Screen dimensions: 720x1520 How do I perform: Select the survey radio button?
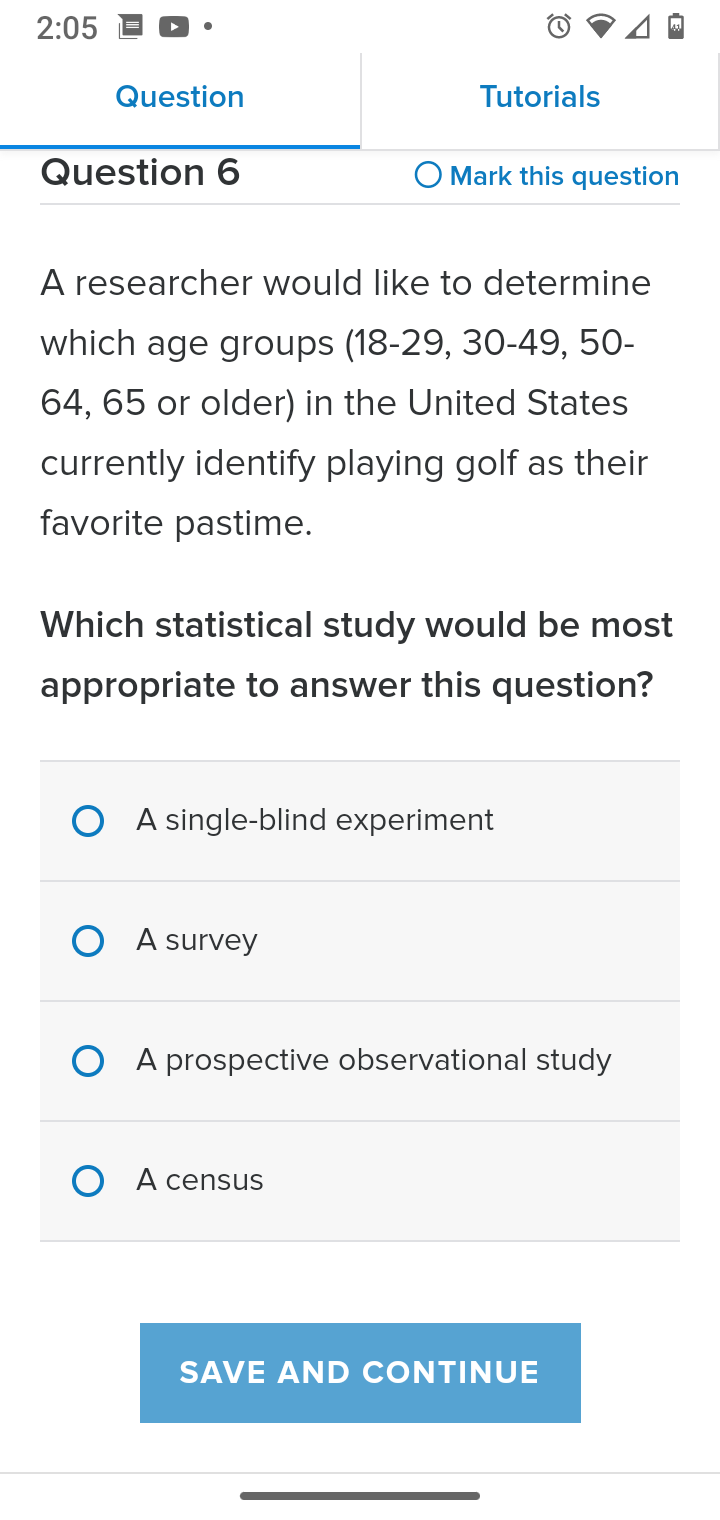pos(88,941)
